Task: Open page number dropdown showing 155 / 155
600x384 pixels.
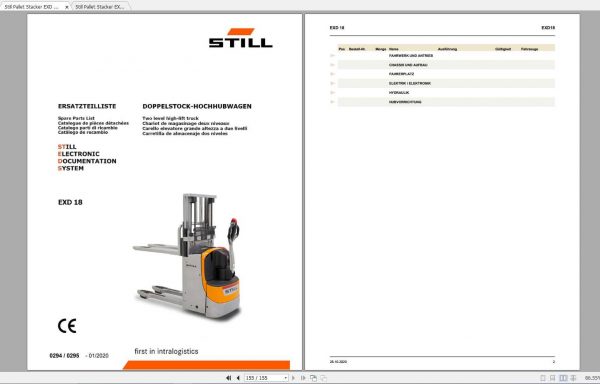Action: coord(285,378)
